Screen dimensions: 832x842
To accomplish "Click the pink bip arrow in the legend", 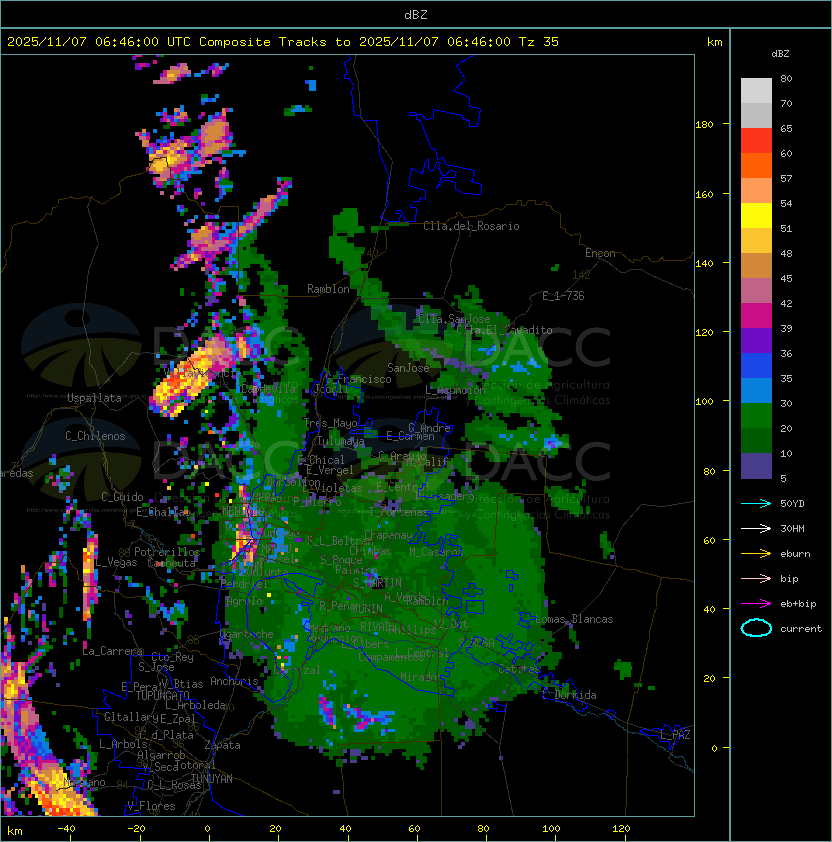I will tap(756, 578).
